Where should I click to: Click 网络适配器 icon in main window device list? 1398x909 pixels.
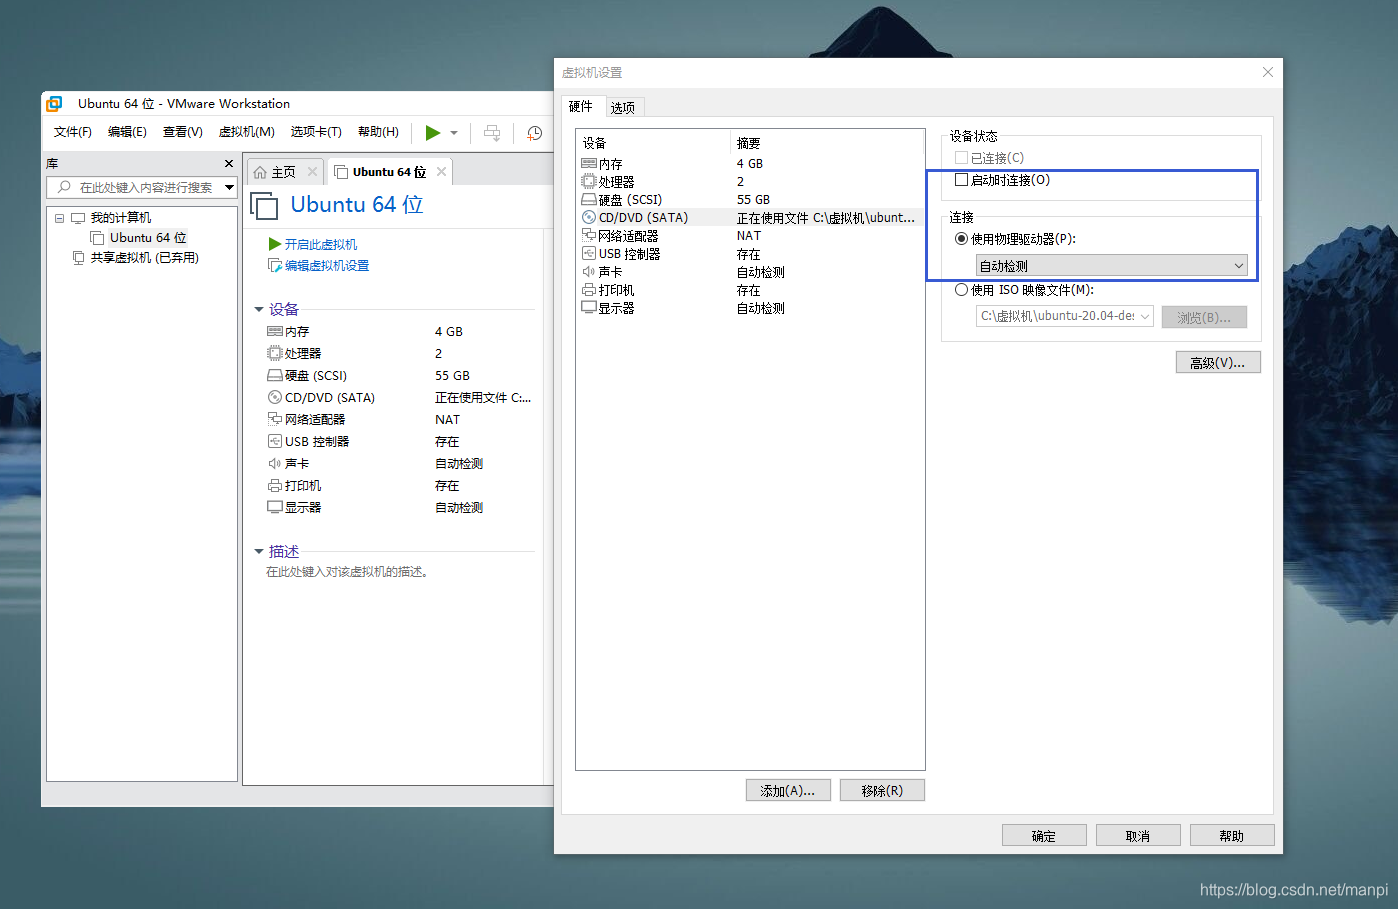click(x=275, y=420)
